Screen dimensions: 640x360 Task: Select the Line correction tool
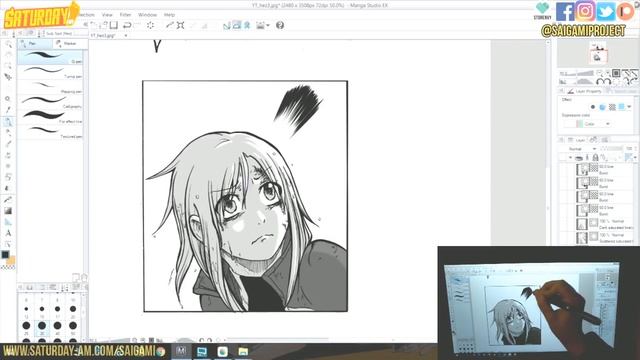(8, 244)
